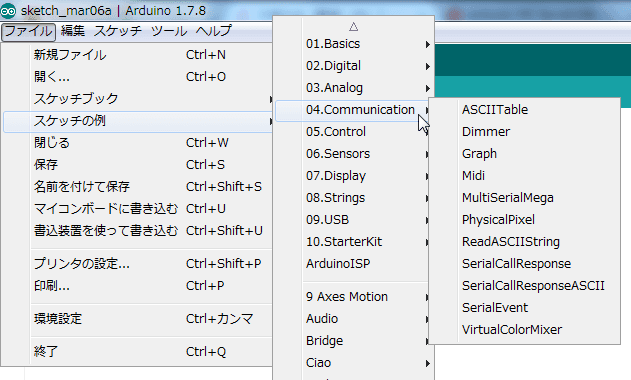Expand 03.Analog examples submenu
This screenshot has height=380, width=631.
pos(353,88)
